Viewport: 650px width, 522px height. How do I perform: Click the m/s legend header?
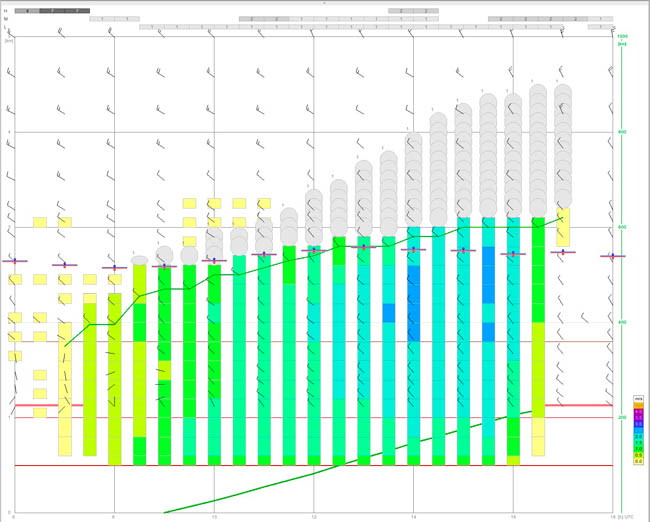coord(638,398)
